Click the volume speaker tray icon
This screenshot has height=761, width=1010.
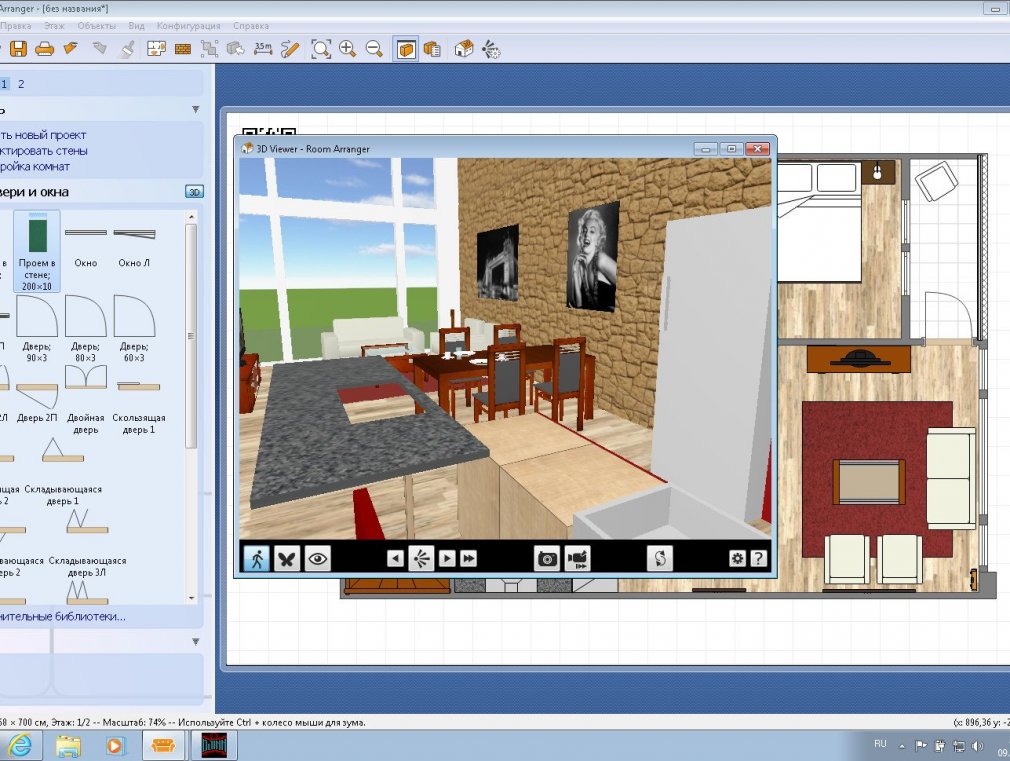point(977,746)
